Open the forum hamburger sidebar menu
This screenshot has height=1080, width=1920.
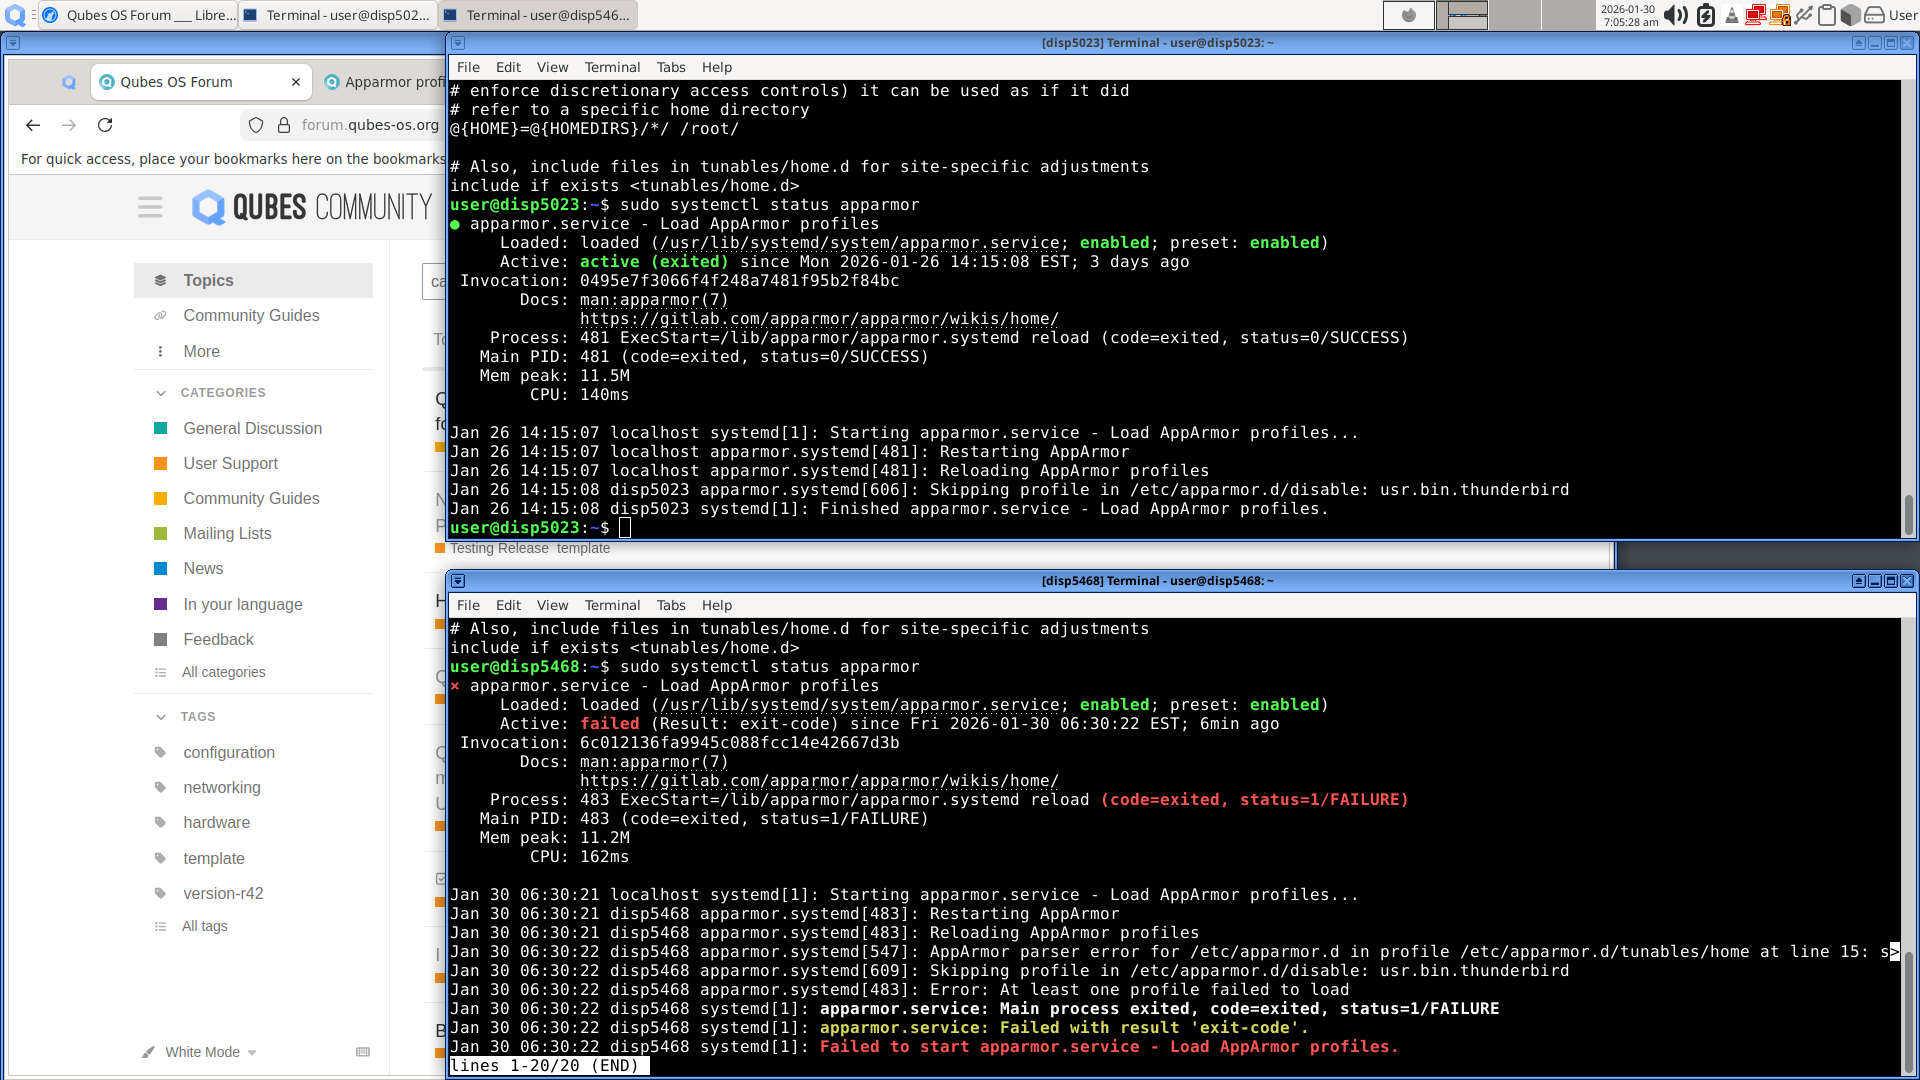tap(150, 207)
